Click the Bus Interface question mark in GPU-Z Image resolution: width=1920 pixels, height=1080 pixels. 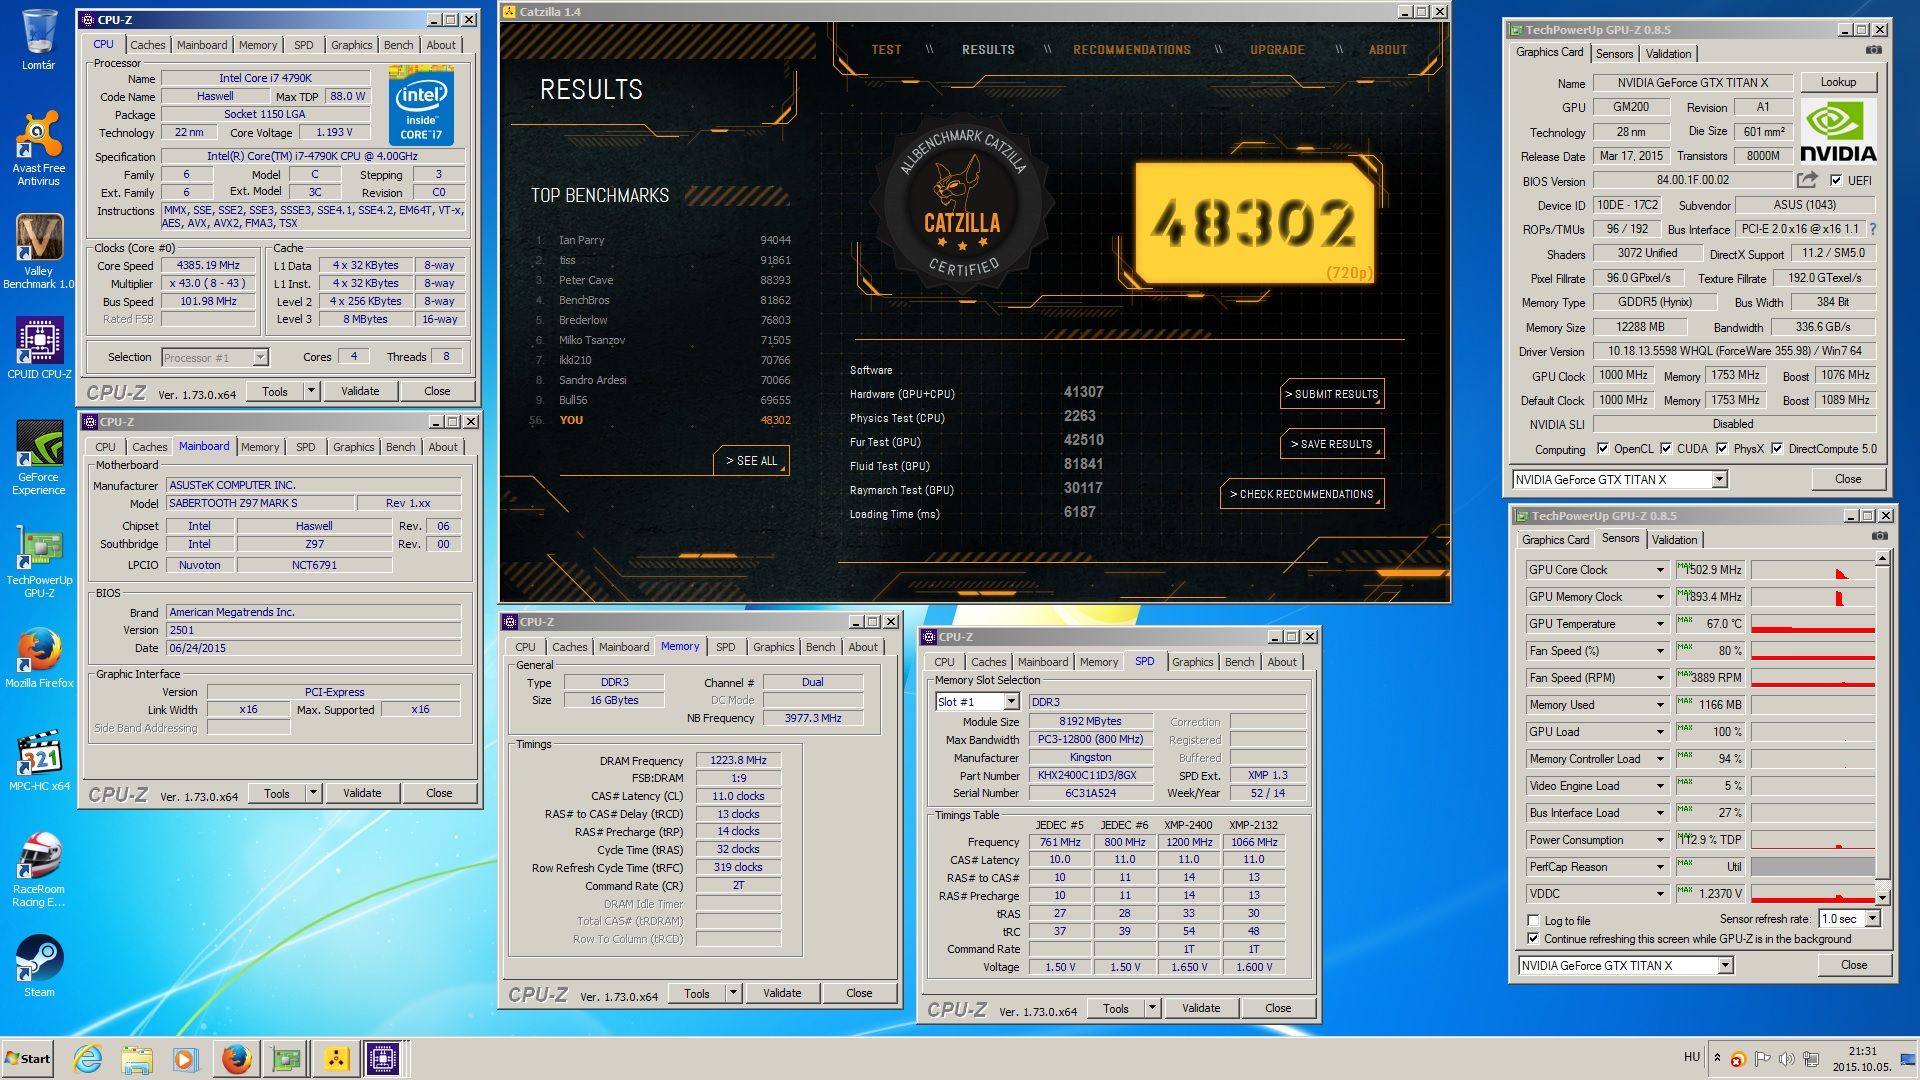(x=1872, y=229)
